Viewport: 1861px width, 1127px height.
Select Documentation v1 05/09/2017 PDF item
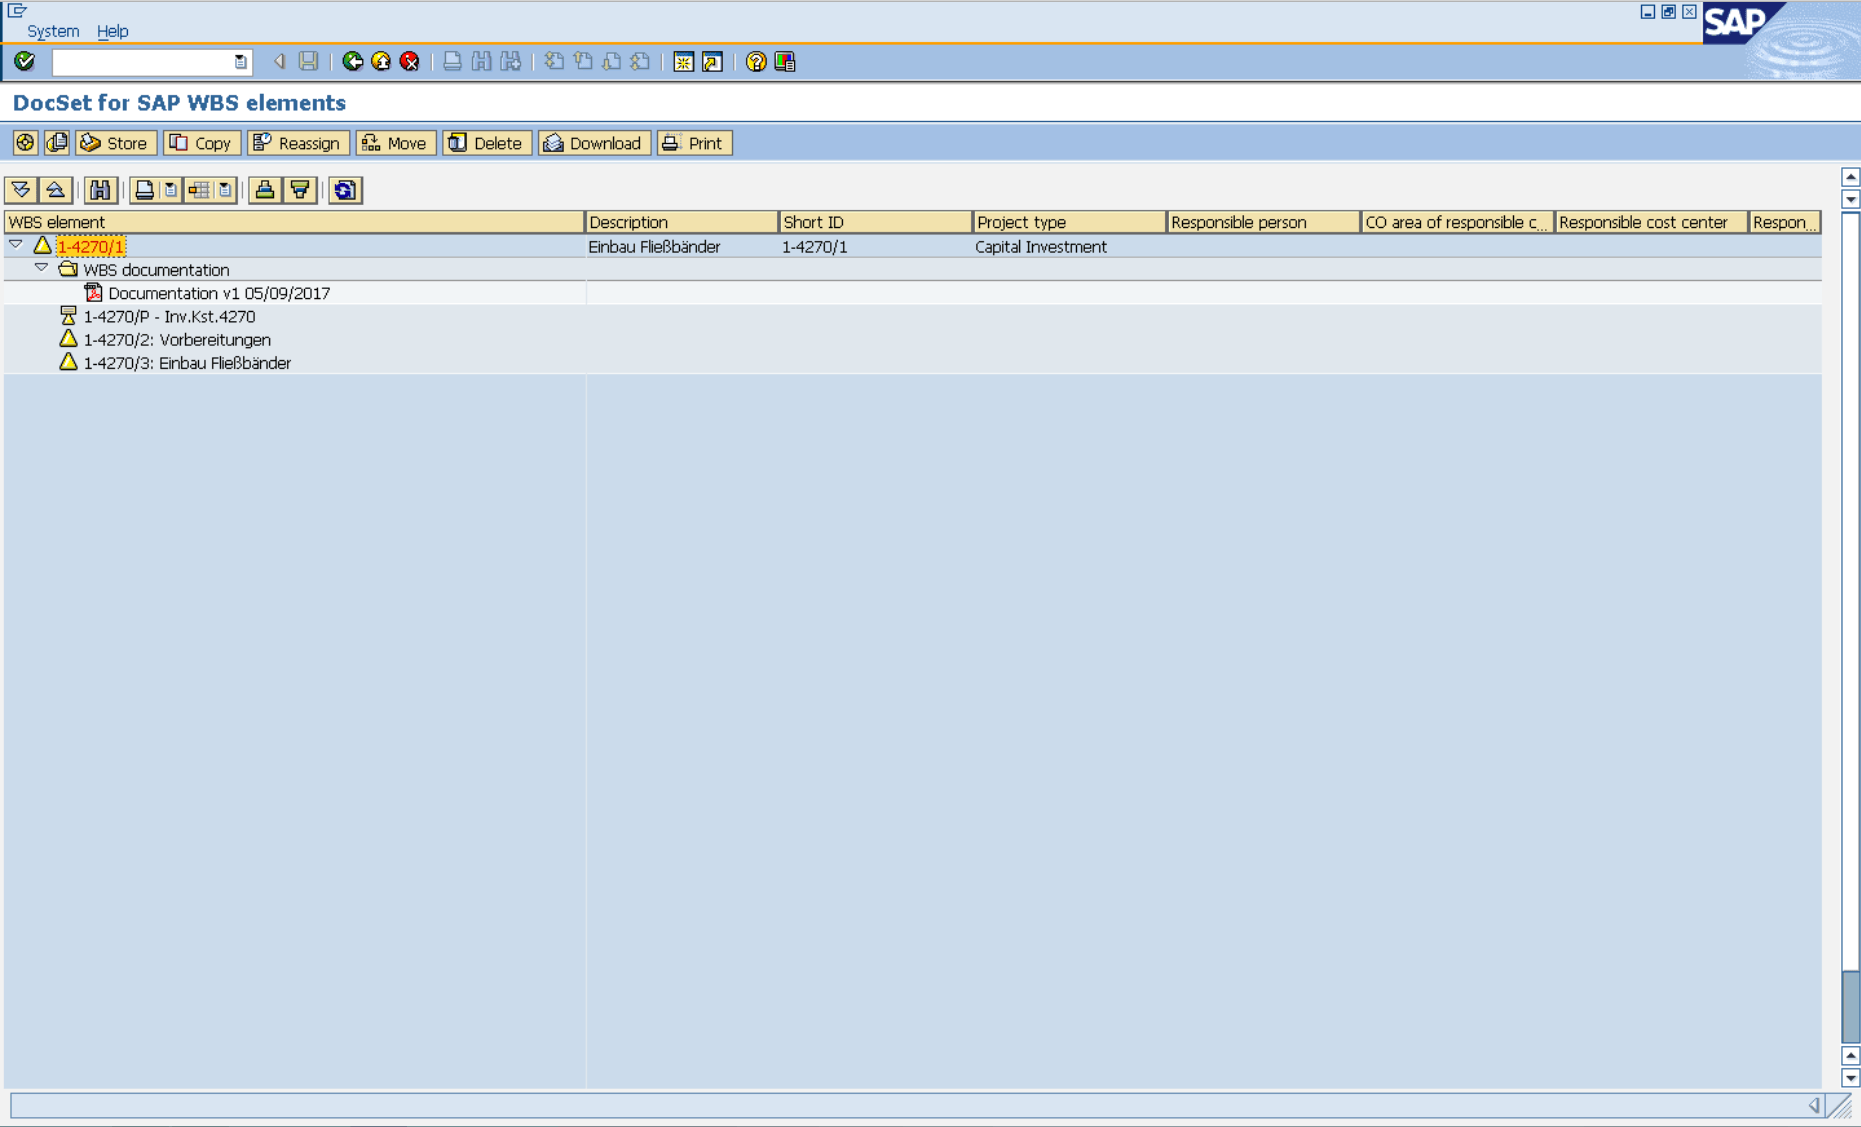218,293
